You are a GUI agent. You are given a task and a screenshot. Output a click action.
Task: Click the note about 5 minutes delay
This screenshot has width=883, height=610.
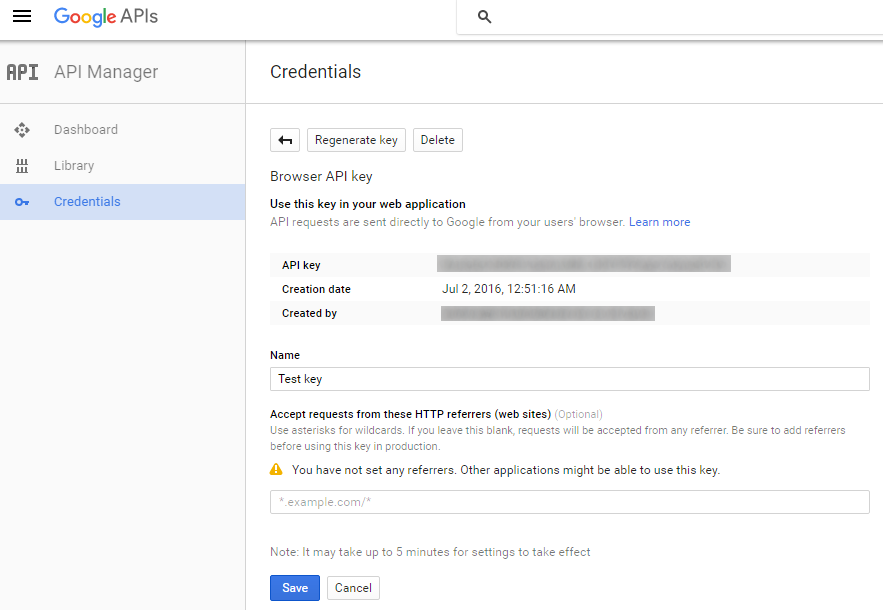[x=430, y=552]
